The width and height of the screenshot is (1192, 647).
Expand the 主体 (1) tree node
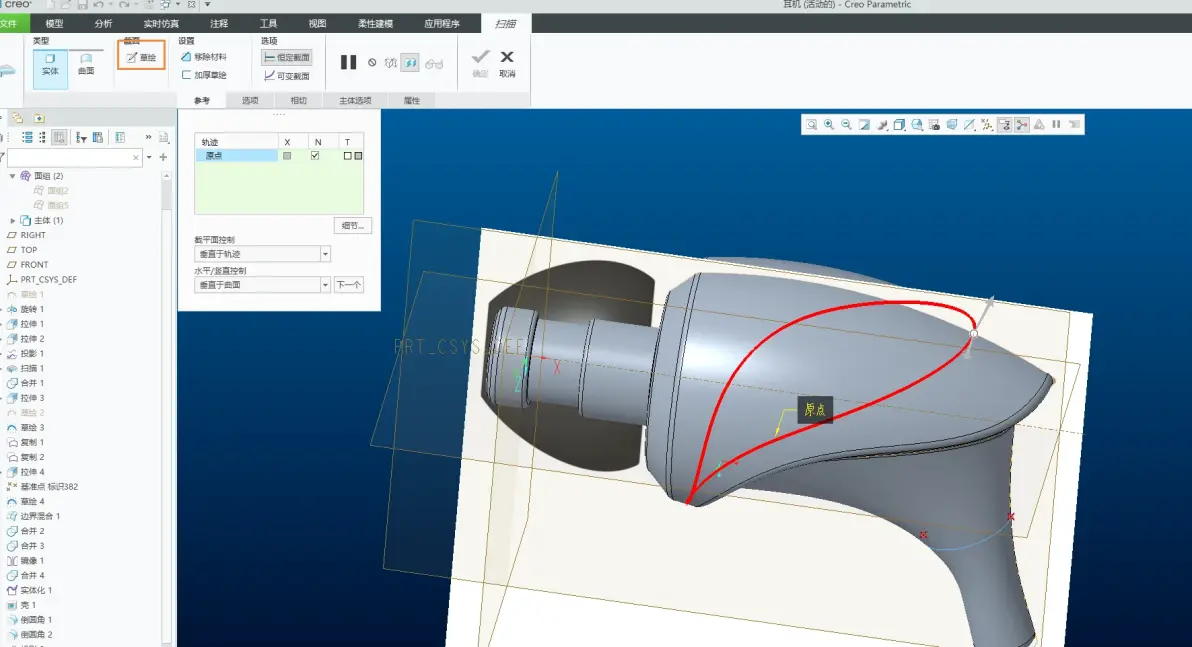[x=13, y=220]
